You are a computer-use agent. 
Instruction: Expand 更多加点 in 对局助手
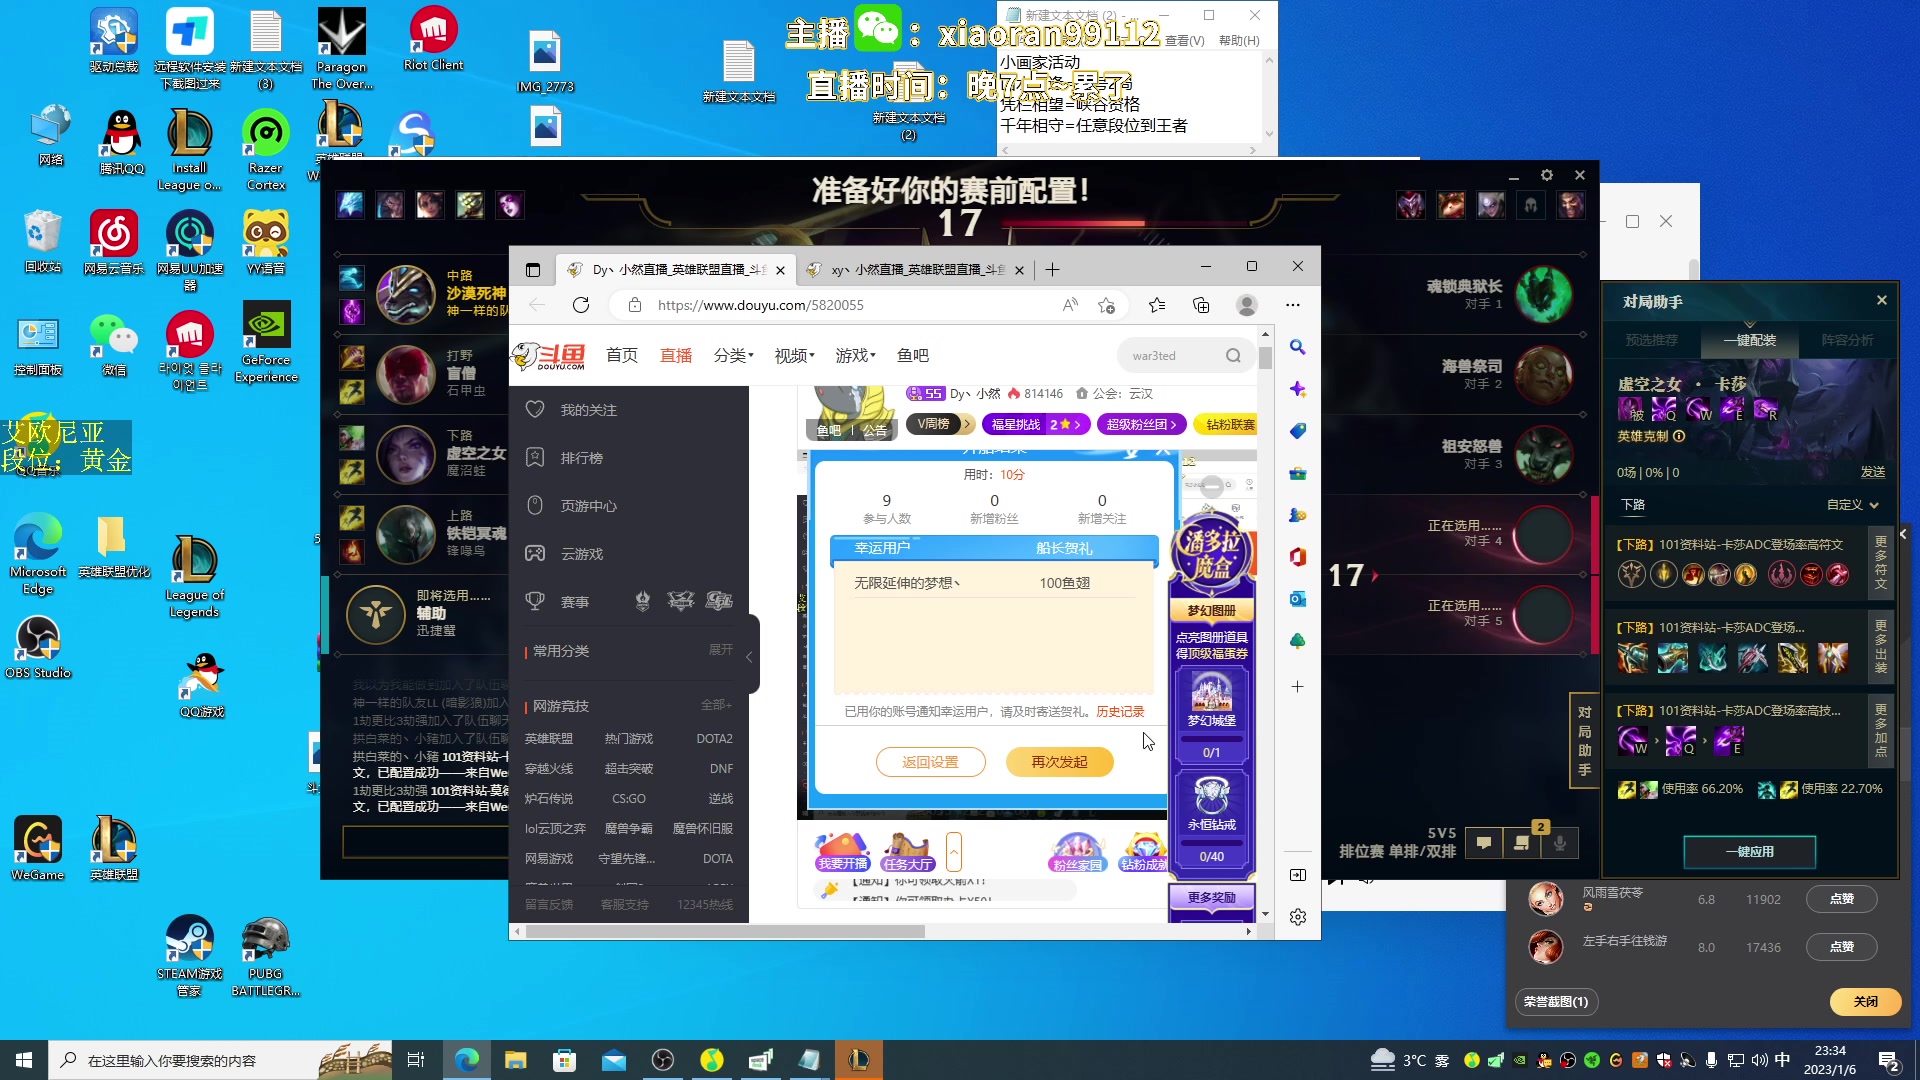pyautogui.click(x=1880, y=730)
